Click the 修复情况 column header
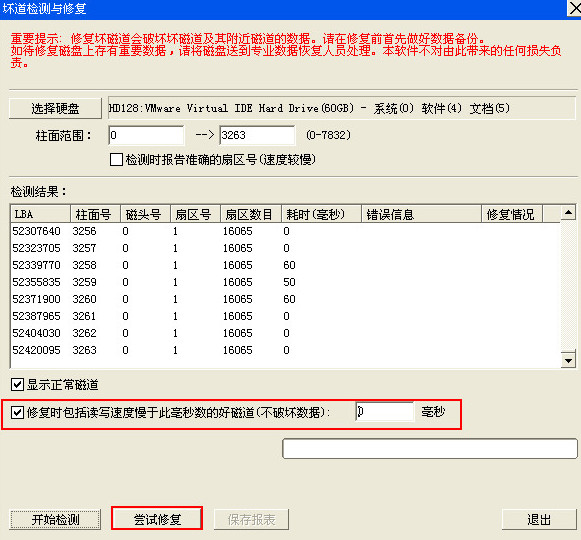 512,214
